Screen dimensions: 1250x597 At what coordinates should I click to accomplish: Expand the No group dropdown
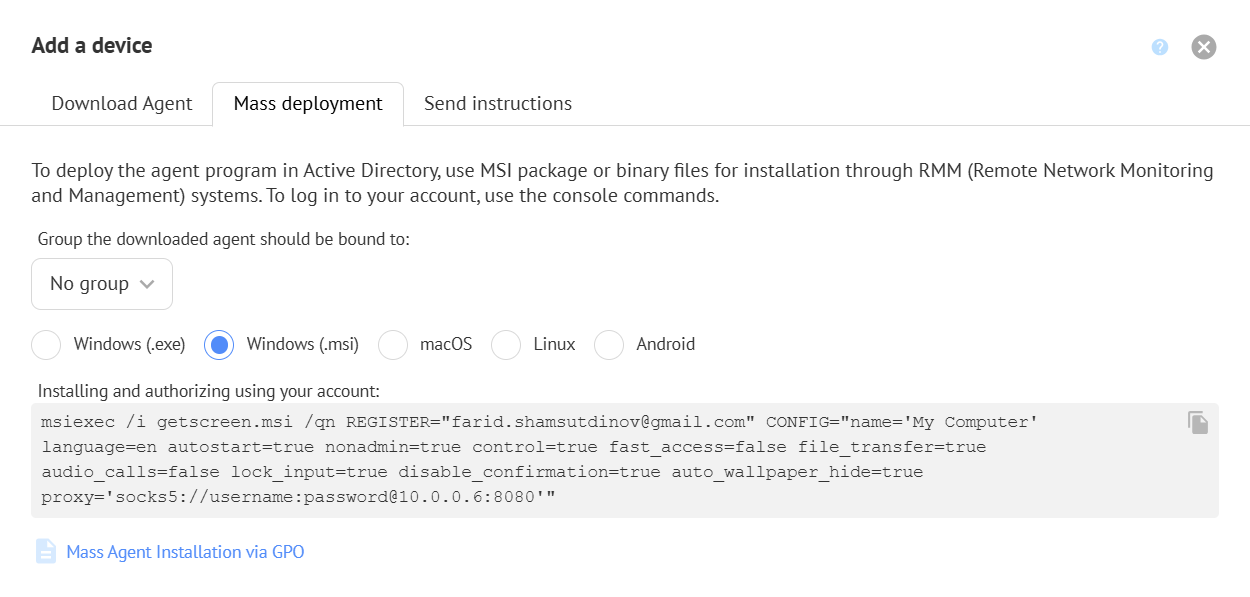coord(101,284)
